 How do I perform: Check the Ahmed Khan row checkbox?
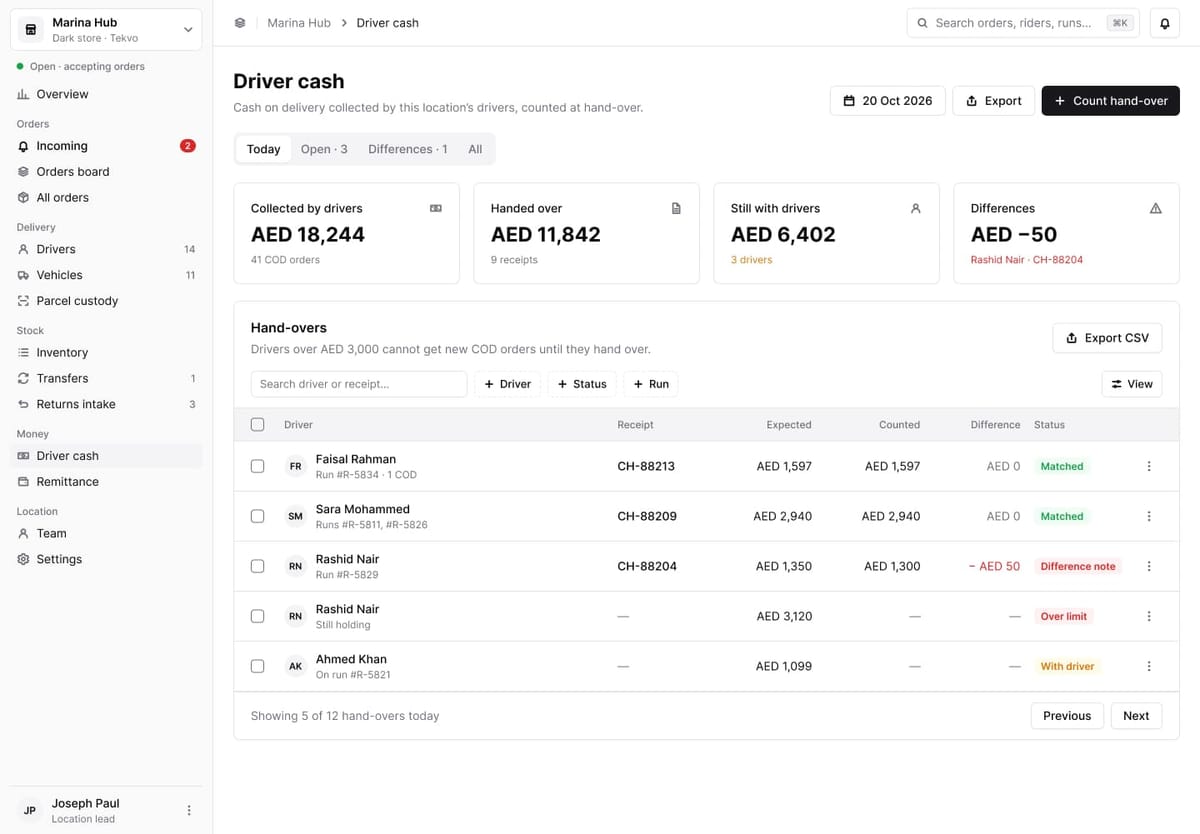(257, 666)
